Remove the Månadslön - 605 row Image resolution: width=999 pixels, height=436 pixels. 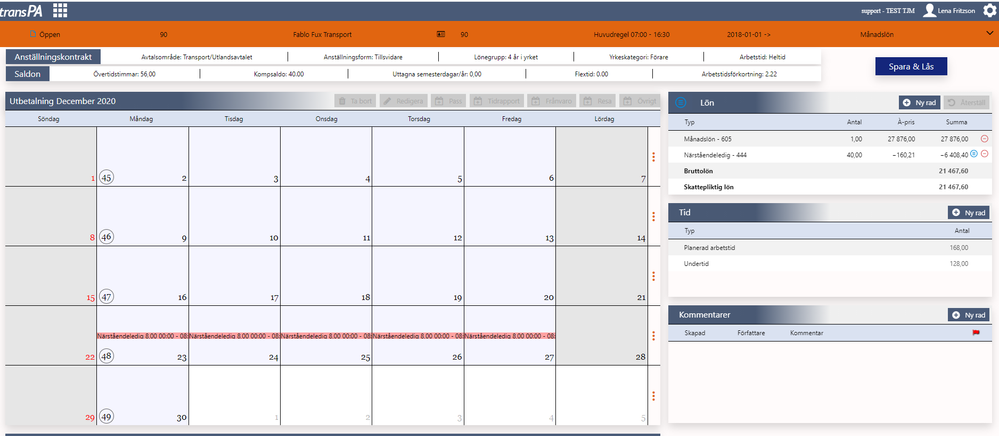click(x=984, y=138)
